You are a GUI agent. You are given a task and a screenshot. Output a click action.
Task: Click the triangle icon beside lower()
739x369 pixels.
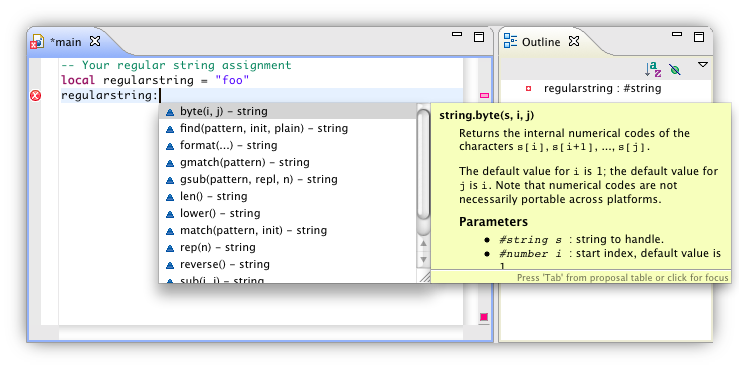pyautogui.click(x=170, y=214)
